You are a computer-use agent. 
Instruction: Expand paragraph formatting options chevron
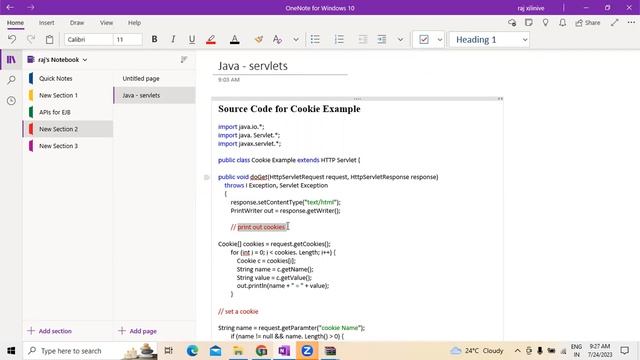[x=400, y=40]
